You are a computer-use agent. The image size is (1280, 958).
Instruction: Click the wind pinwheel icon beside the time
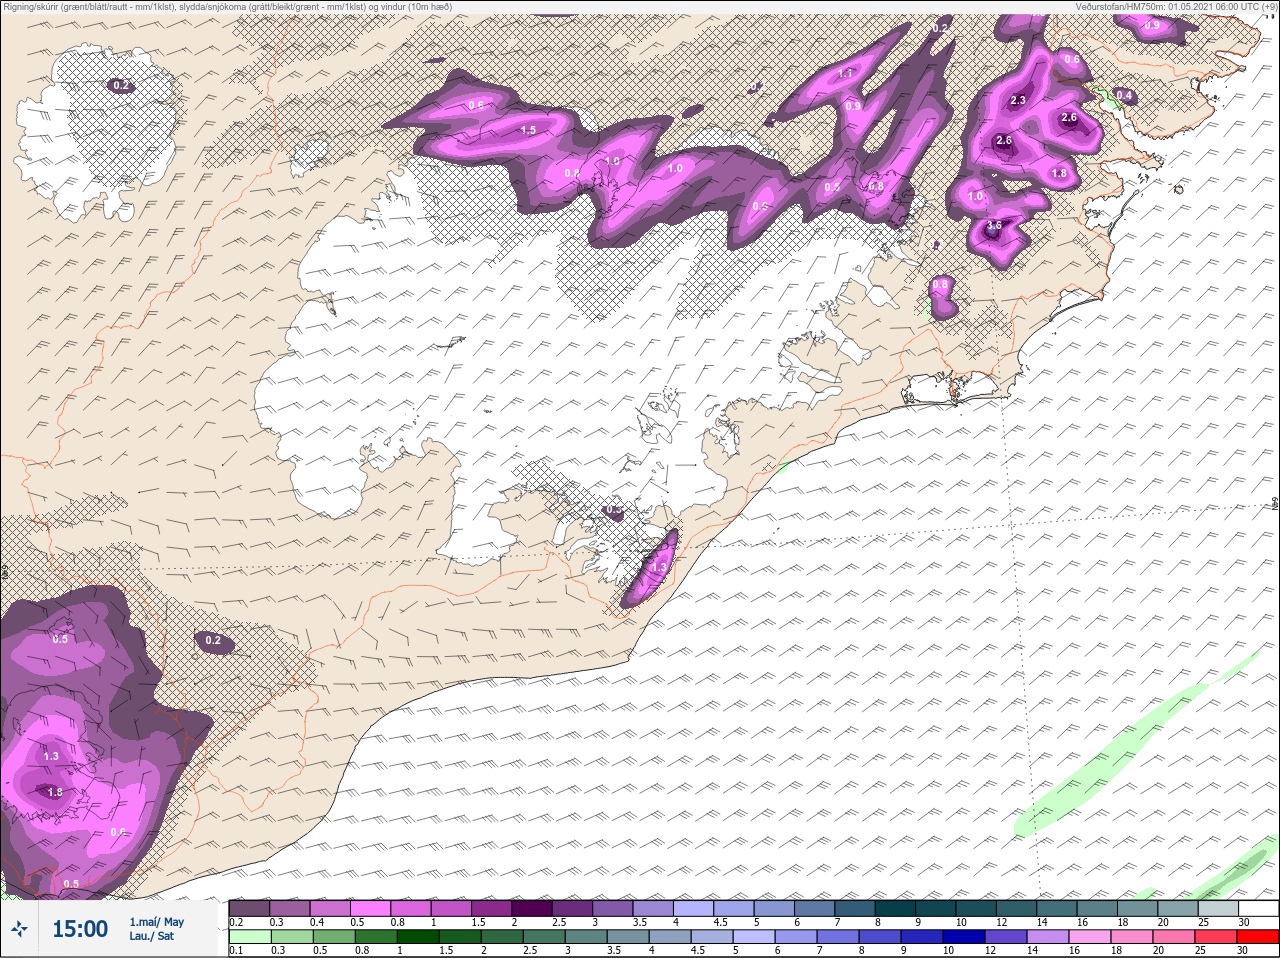20,929
